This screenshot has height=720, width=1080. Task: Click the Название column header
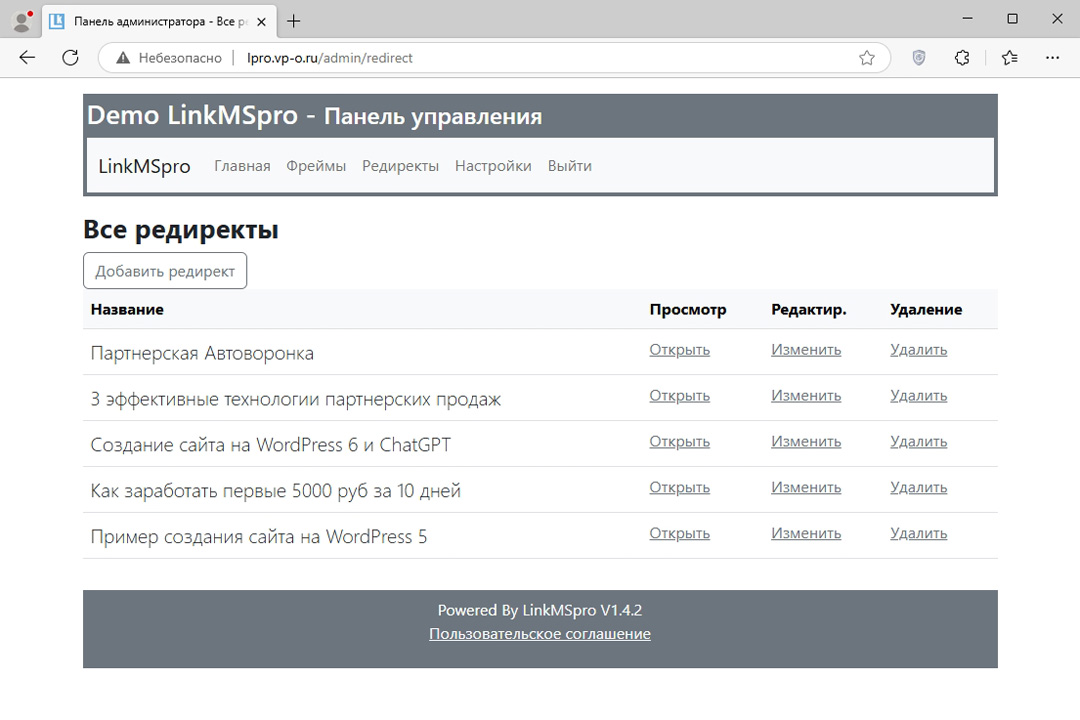point(127,310)
